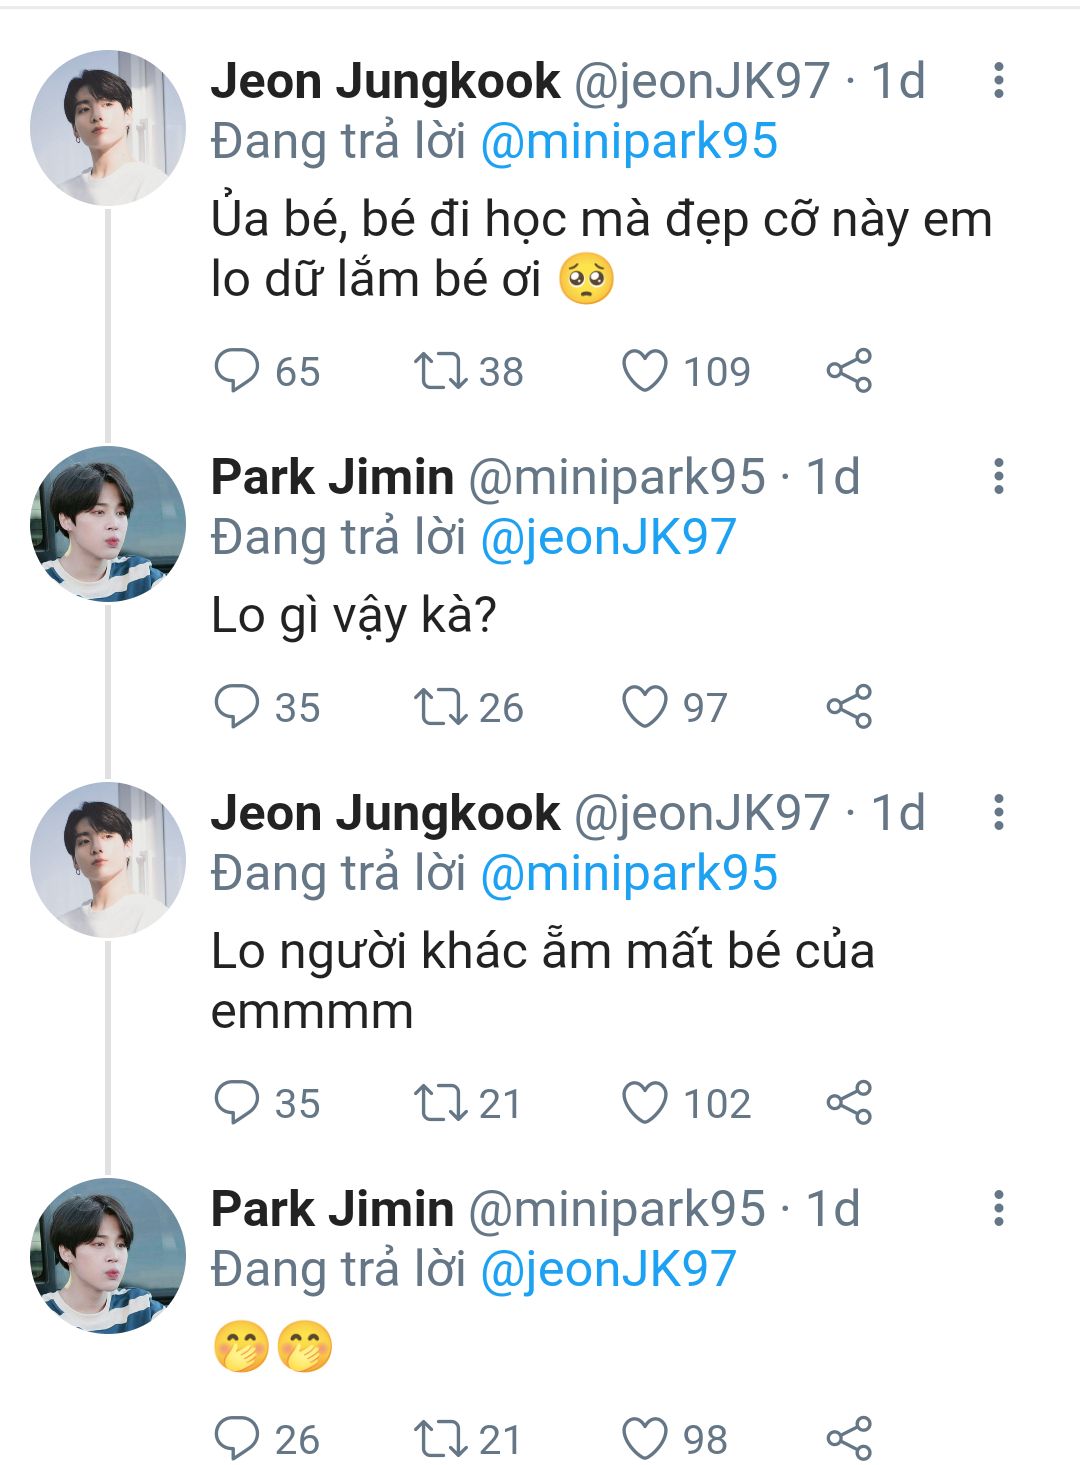Open the Park Jimin display name in the last tweet
Image resolution: width=1080 pixels, height=1465 pixels.
[x=332, y=1209]
